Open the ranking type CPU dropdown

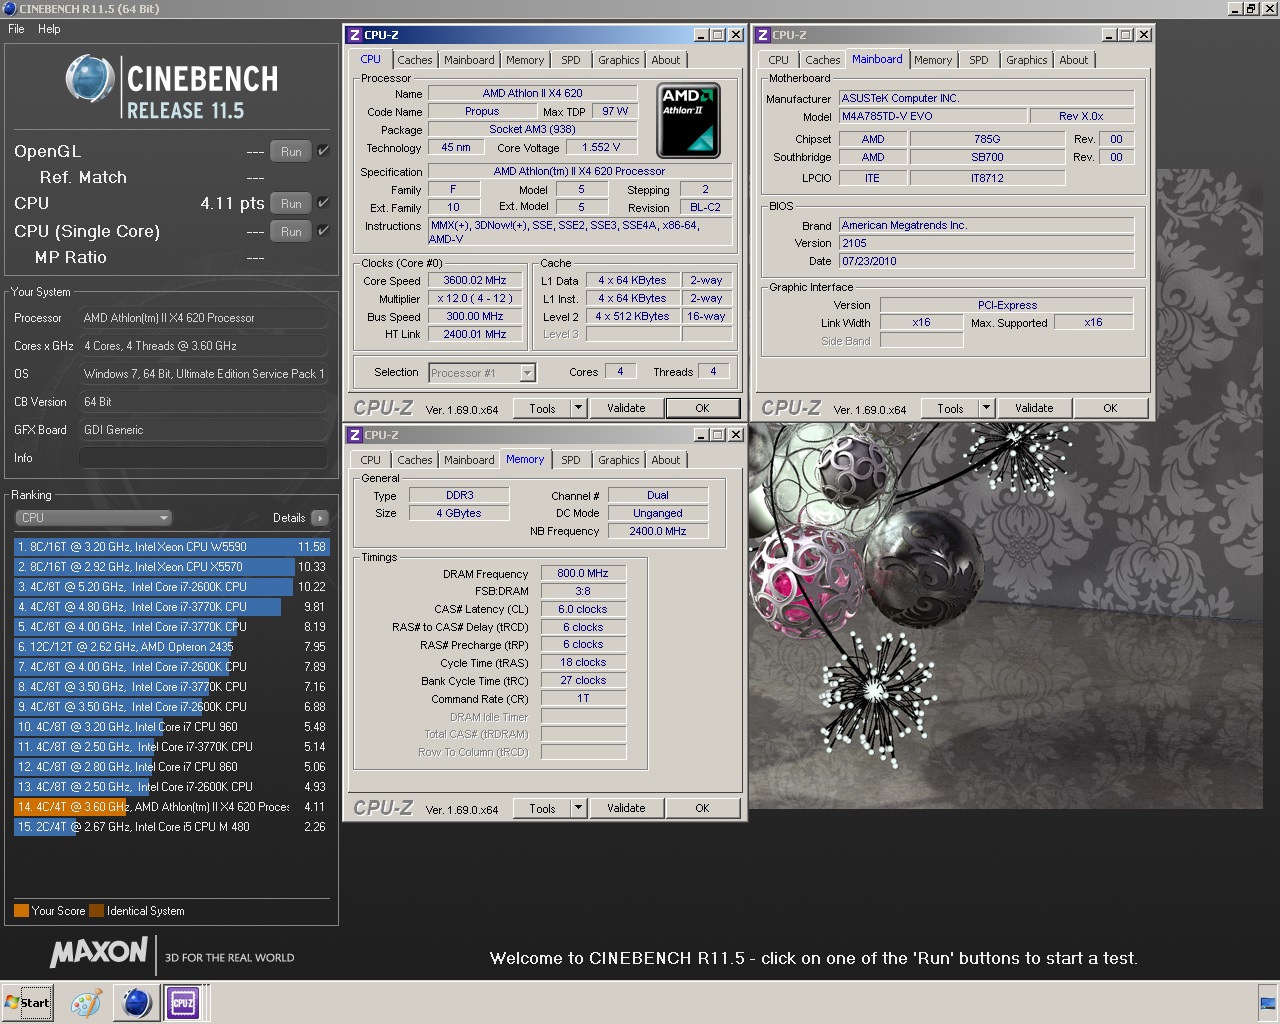coord(93,518)
